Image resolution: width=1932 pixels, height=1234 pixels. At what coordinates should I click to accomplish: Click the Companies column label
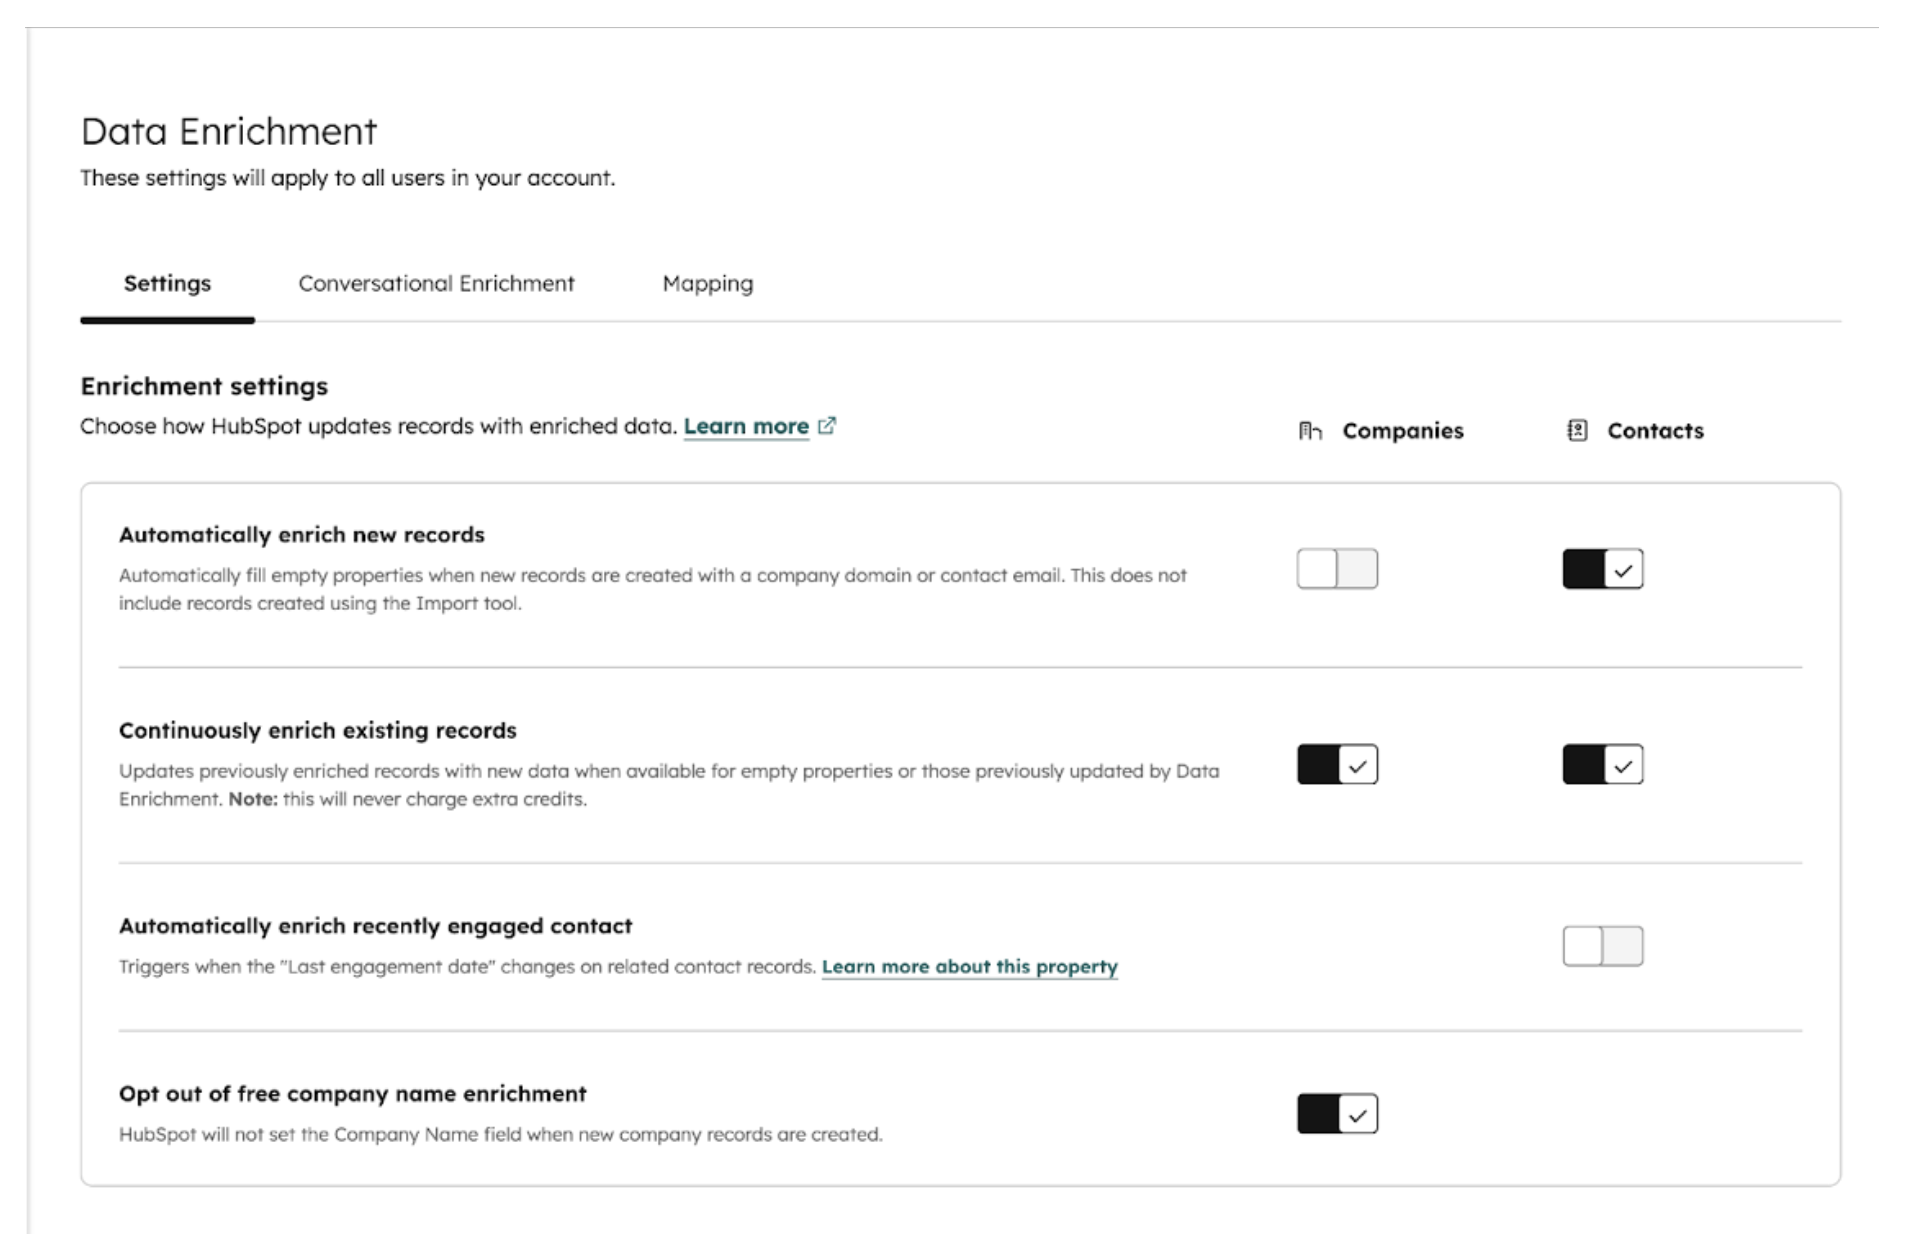pos(1402,431)
